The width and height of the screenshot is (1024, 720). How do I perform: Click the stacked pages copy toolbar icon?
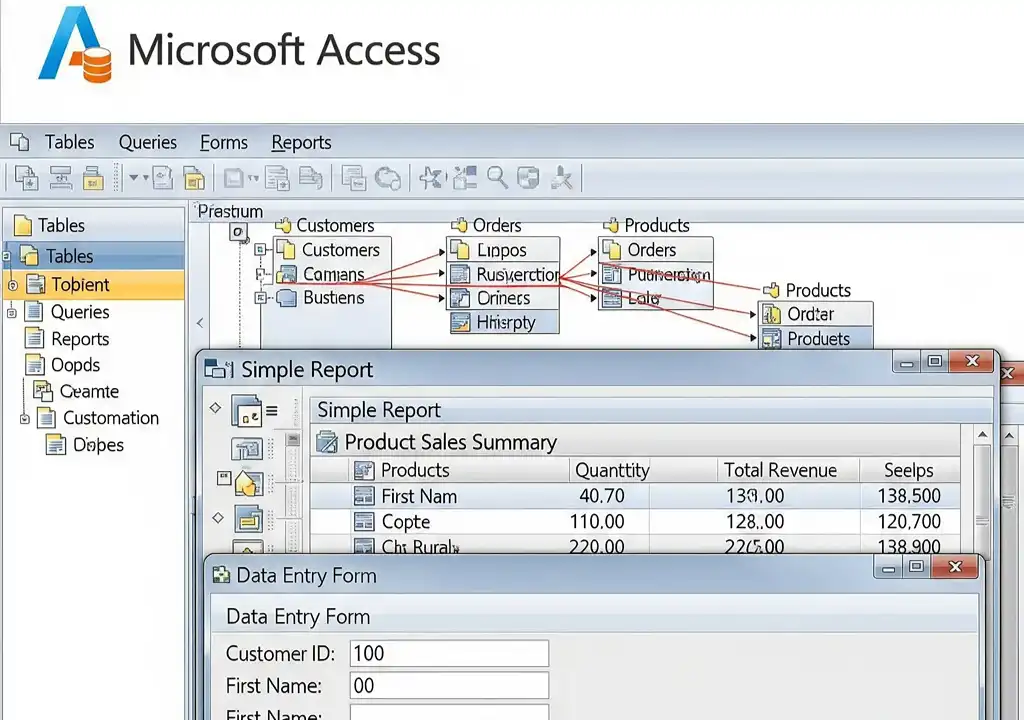pyautogui.click(x=353, y=178)
